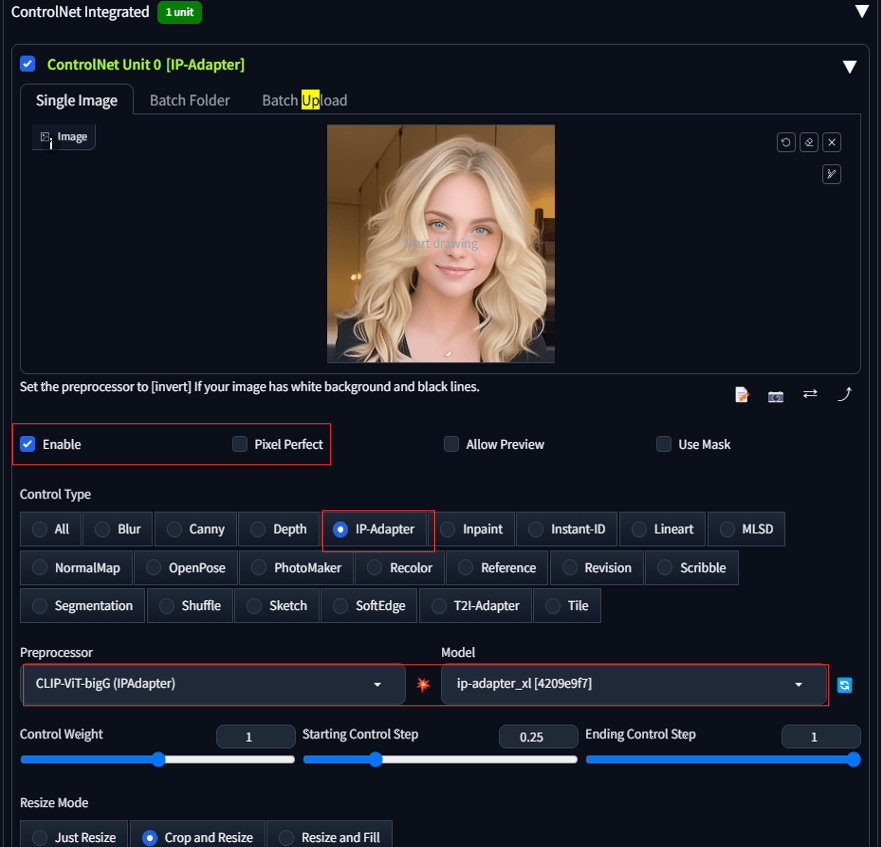Image resolution: width=881 pixels, height=847 pixels.
Task: Click the camera webcam icon
Action: (x=776, y=395)
